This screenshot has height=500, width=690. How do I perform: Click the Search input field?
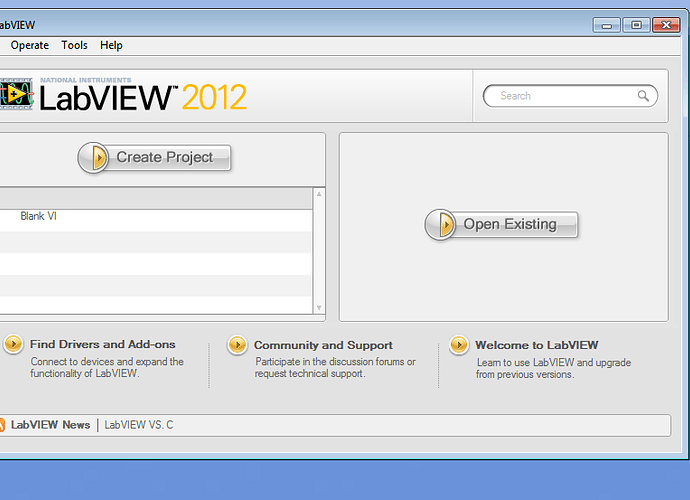pyautogui.click(x=570, y=96)
